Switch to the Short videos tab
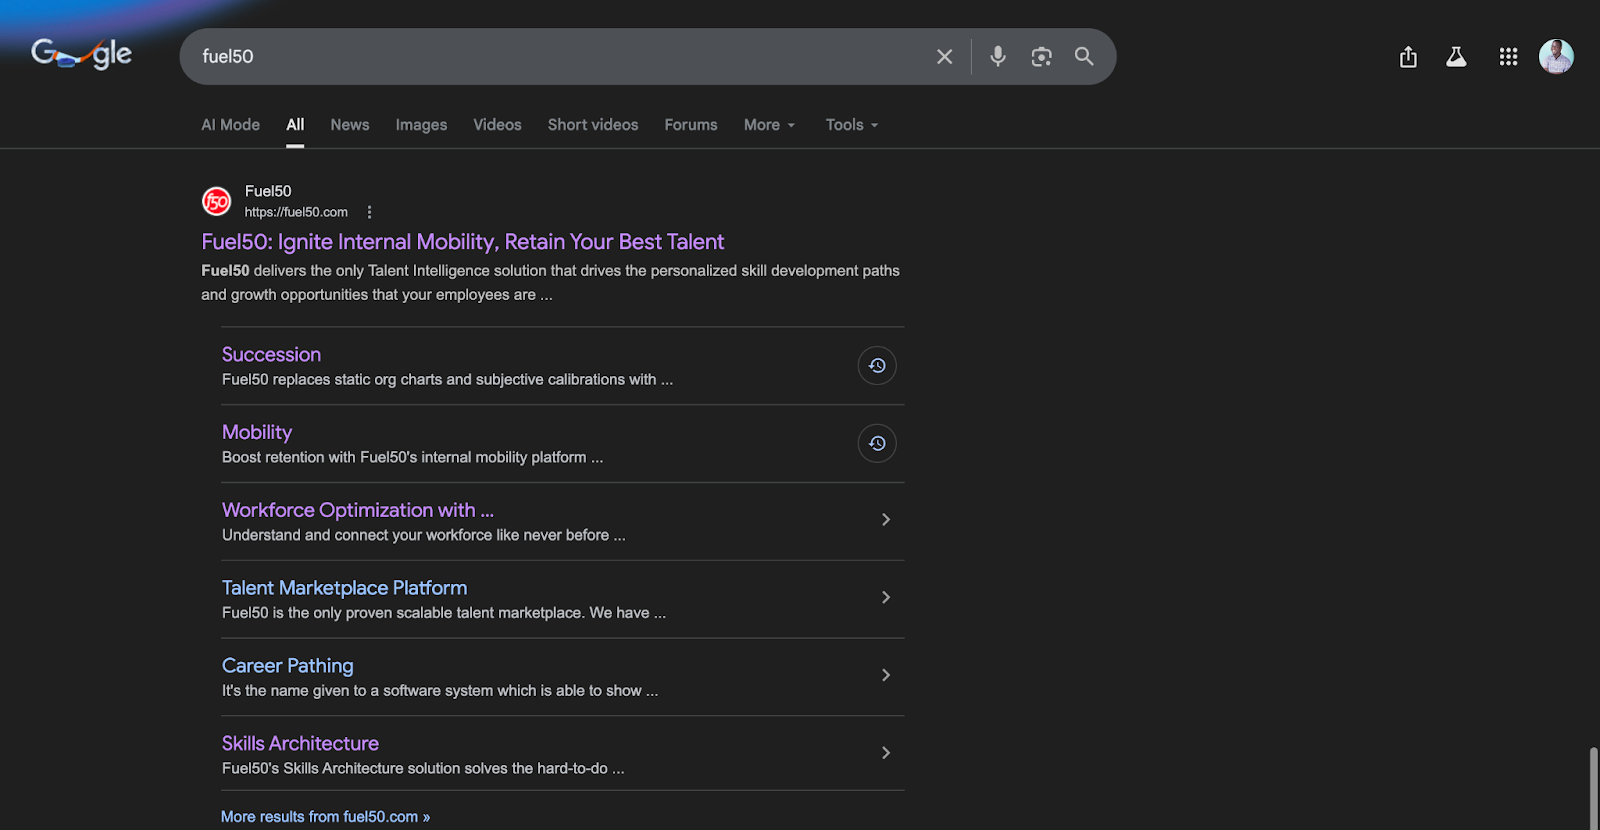This screenshot has width=1600, height=830. 593,125
